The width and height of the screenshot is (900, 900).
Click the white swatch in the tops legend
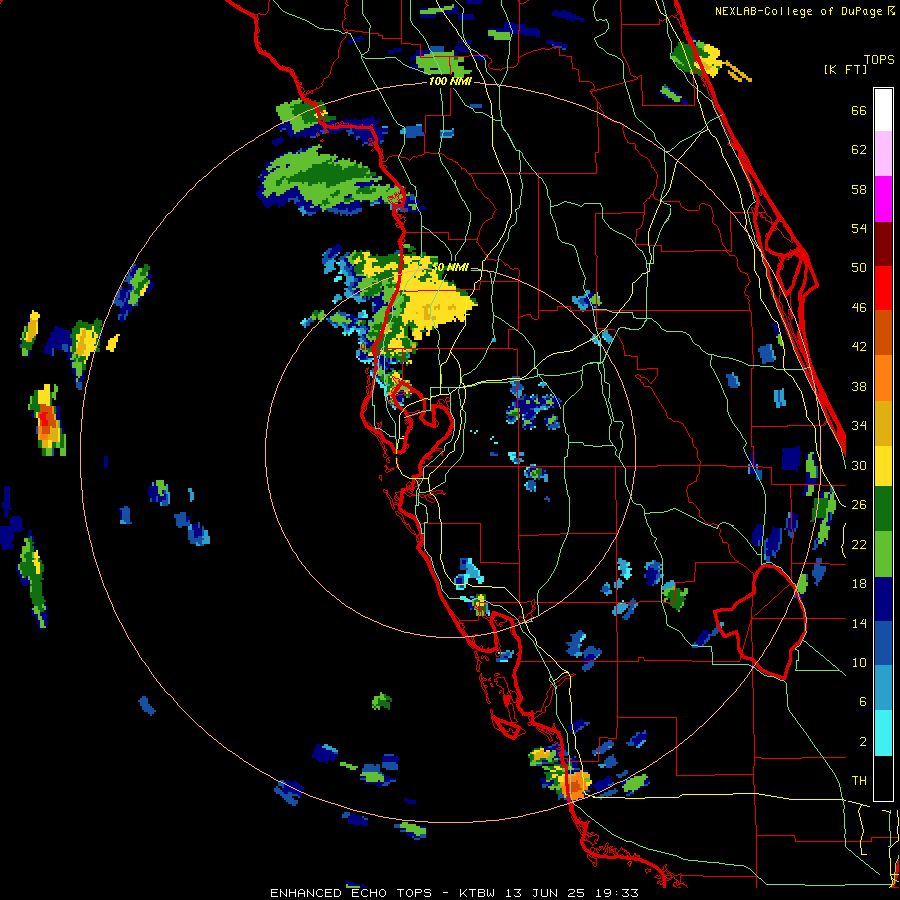click(x=883, y=110)
